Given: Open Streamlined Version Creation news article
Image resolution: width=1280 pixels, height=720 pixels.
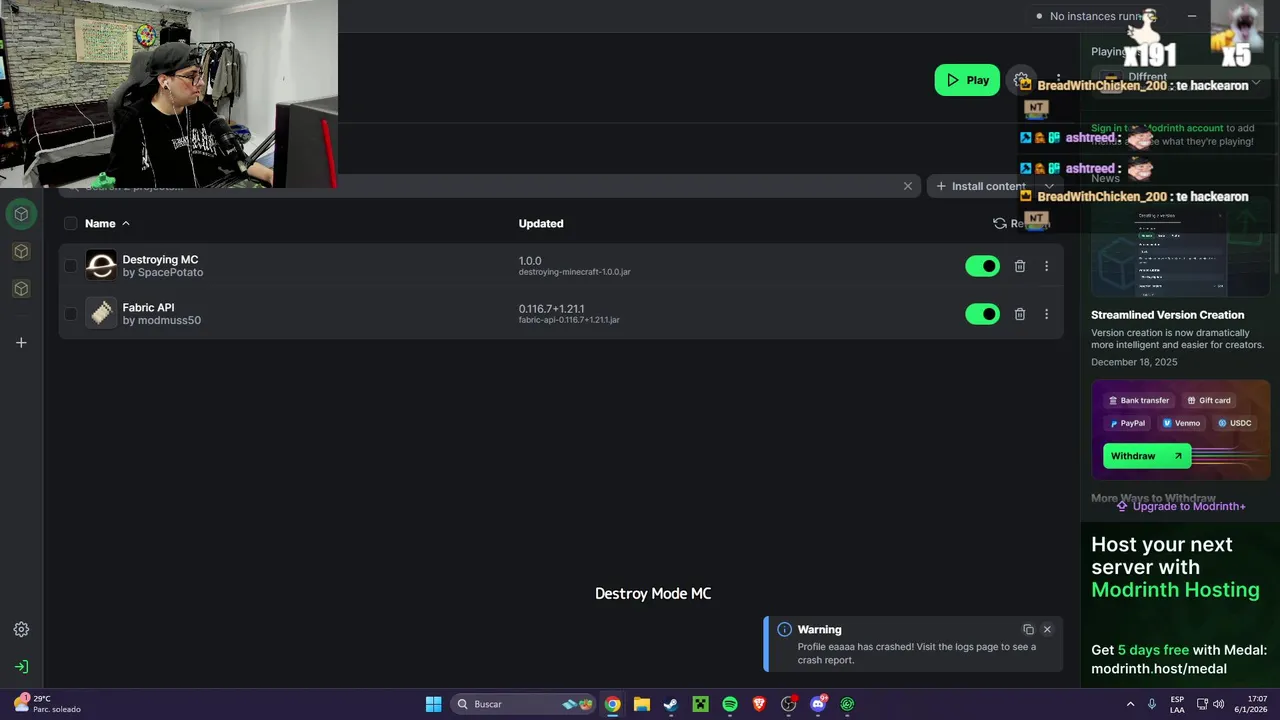Looking at the screenshot, I should (1167, 315).
